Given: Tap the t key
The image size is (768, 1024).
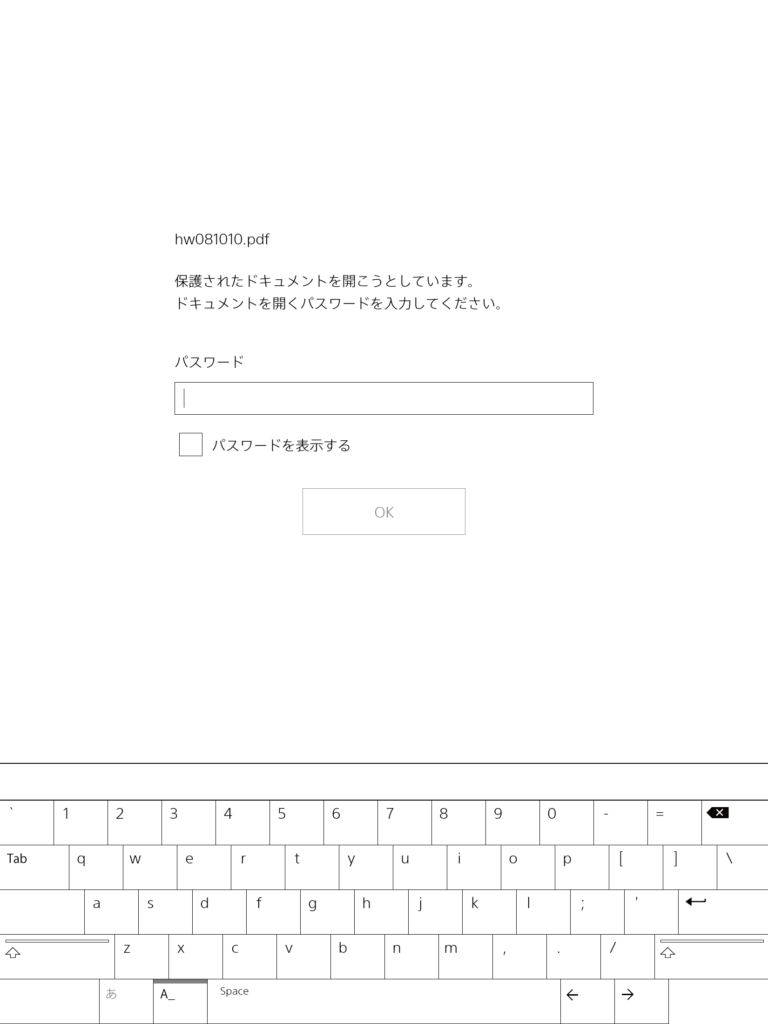Looking at the screenshot, I should point(312,867).
